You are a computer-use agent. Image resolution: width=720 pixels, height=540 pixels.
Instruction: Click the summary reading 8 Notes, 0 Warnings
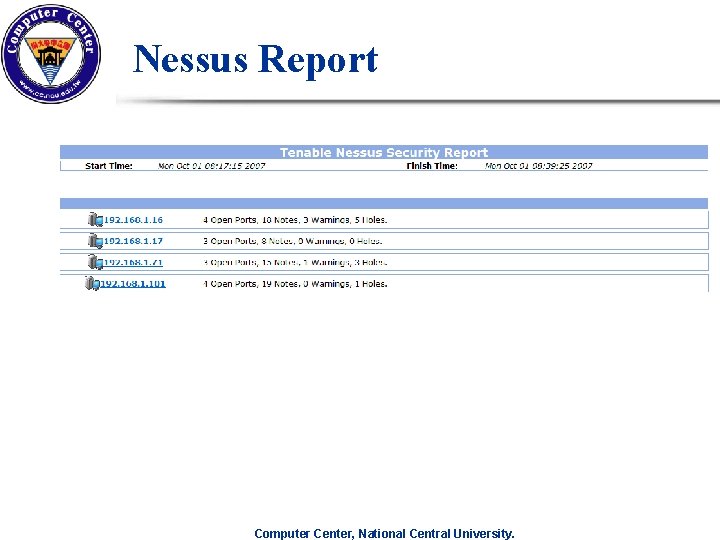click(x=292, y=241)
